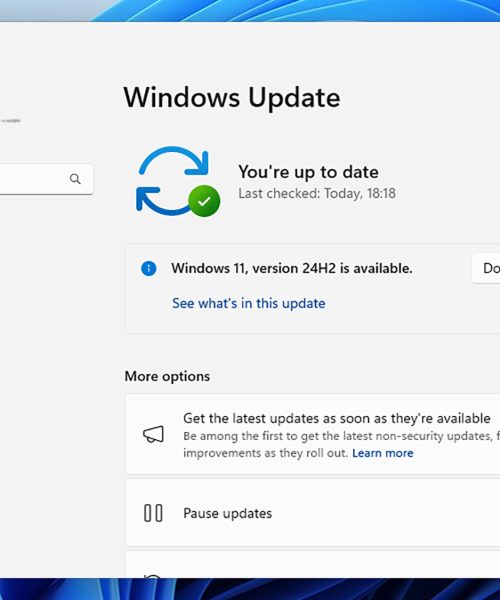Click the You're up to date status text
This screenshot has width=500, height=600.
308,172
